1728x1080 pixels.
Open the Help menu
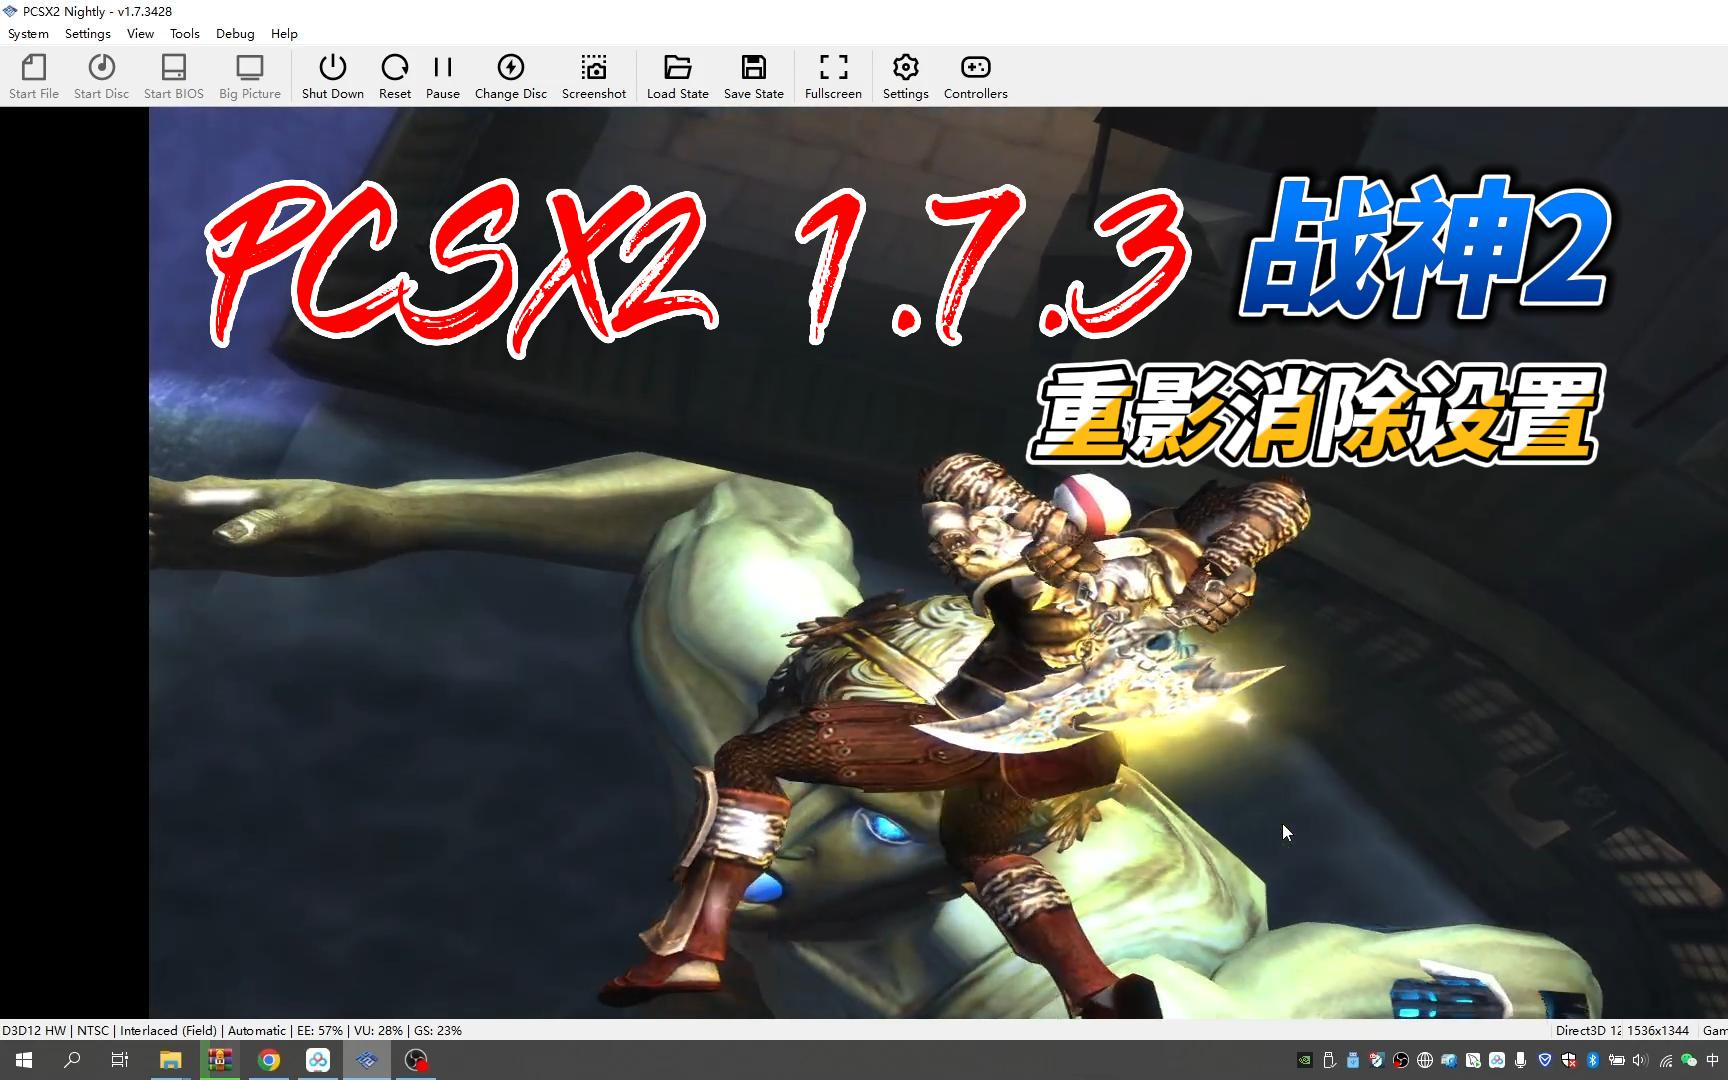284,33
